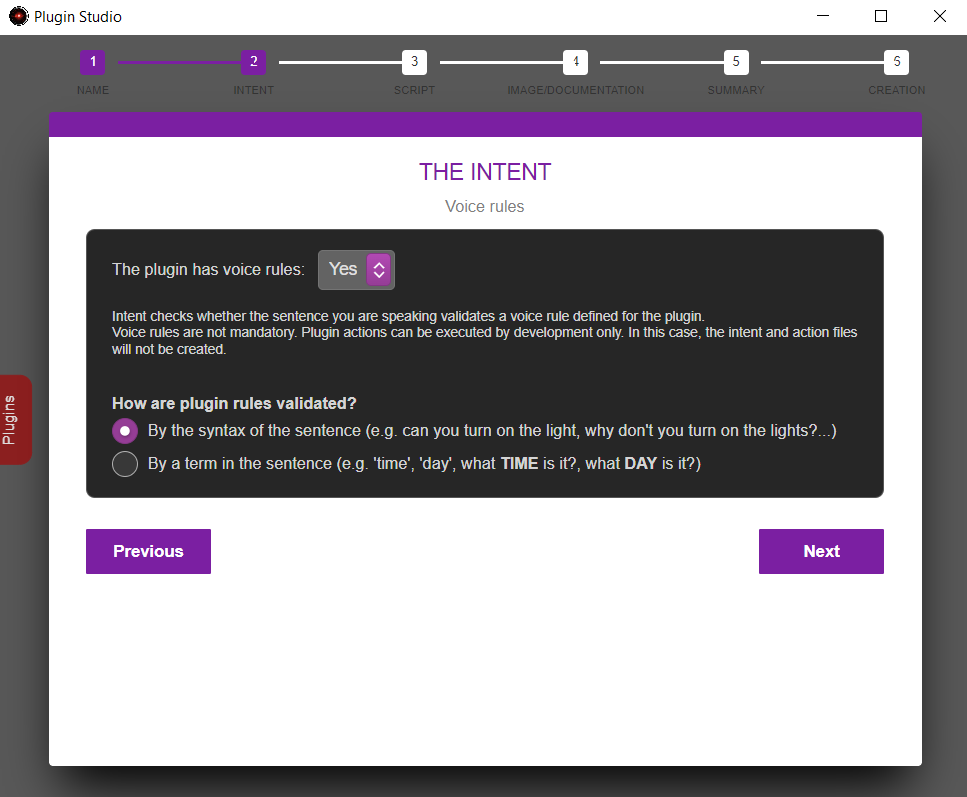Click the NAME step label
The width and height of the screenshot is (967, 797).
point(93,90)
